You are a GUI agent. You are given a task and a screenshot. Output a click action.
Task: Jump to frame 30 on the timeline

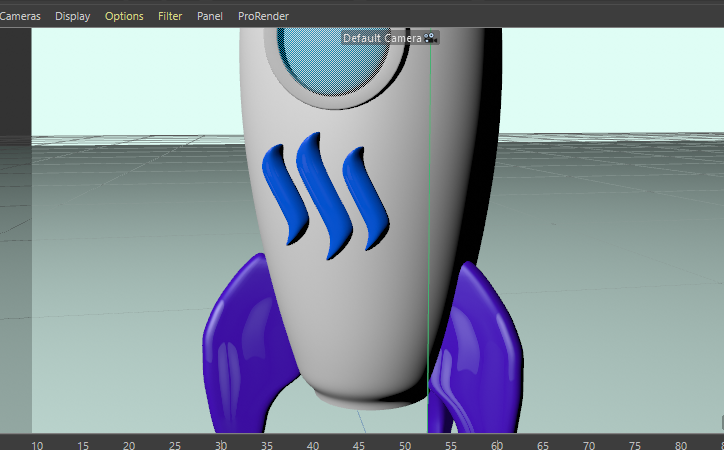click(221, 445)
